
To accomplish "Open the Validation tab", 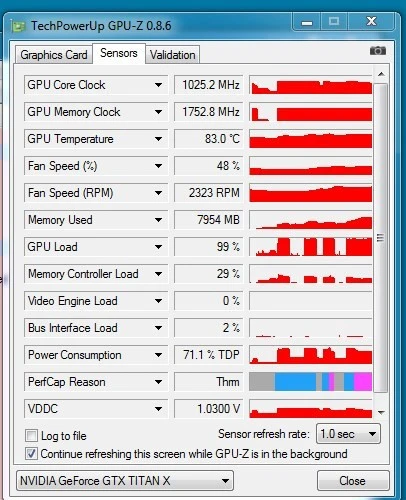I will point(173,55).
